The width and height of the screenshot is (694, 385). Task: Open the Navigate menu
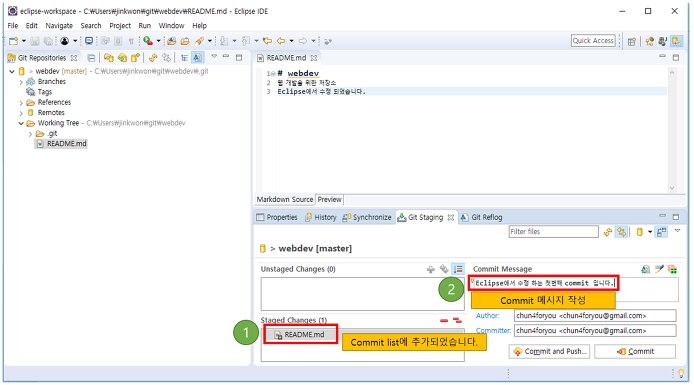point(59,26)
